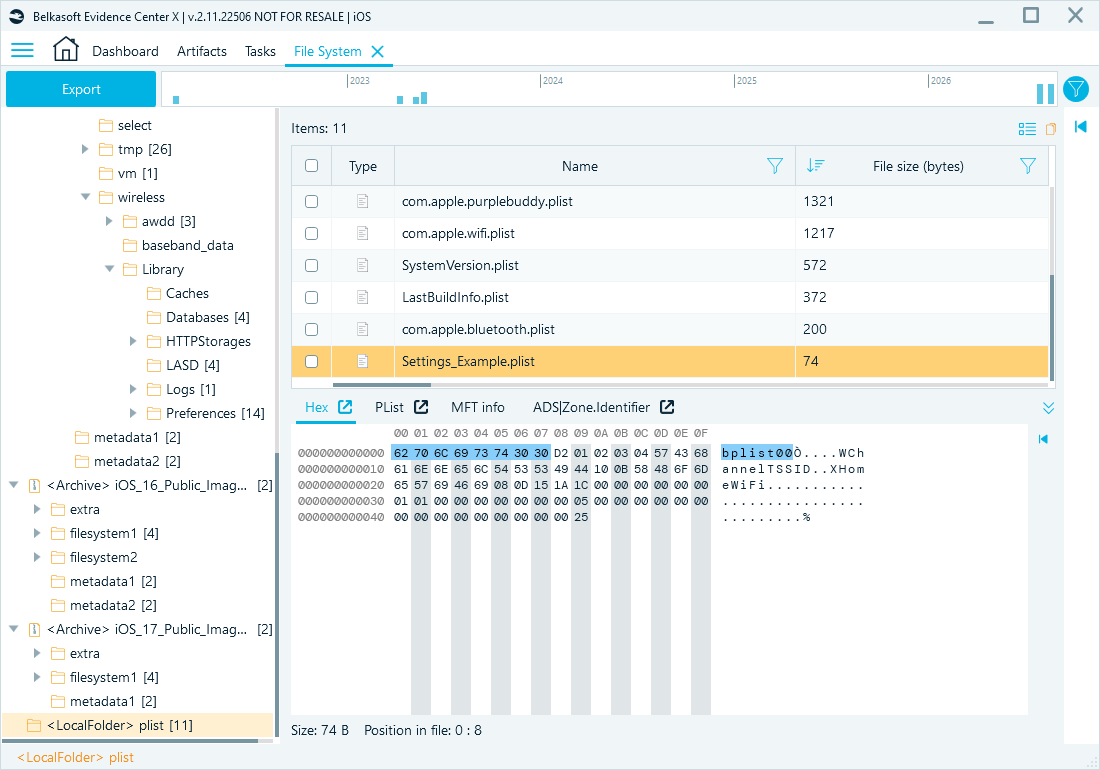Check SystemVersion.plist checkbox

click(x=311, y=266)
